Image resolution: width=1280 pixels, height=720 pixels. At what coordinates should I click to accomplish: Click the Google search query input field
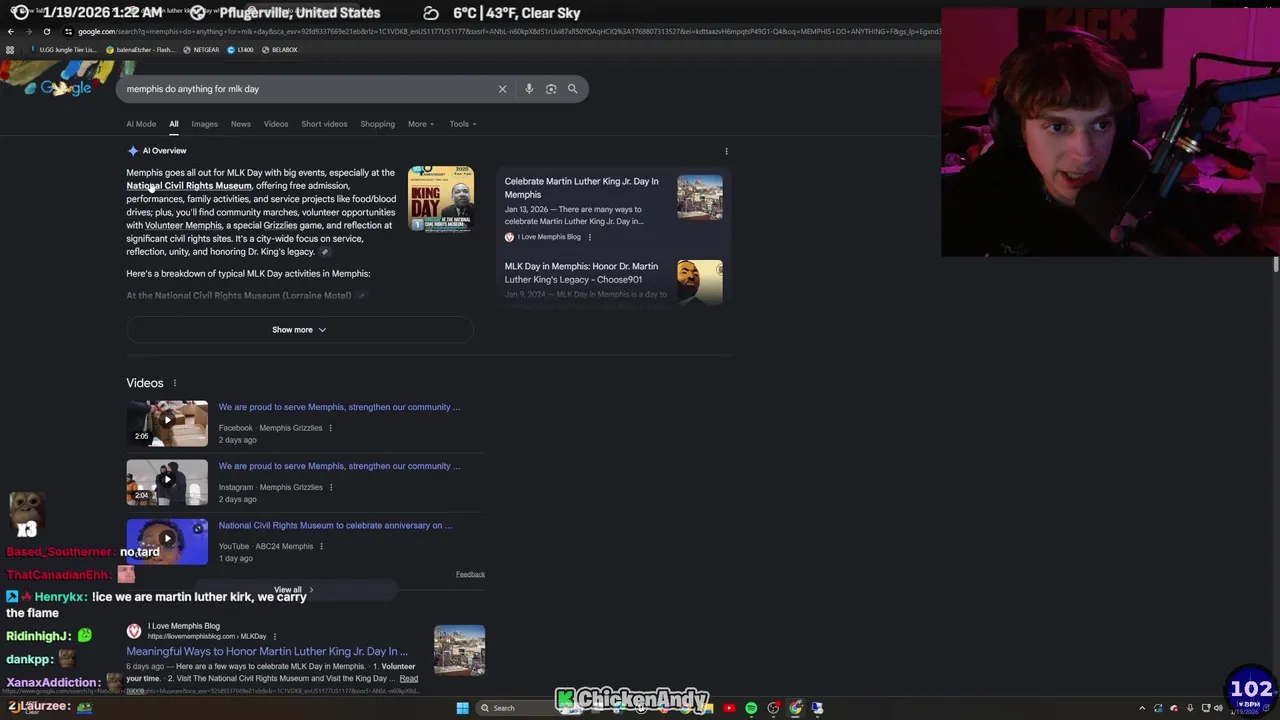(x=310, y=89)
